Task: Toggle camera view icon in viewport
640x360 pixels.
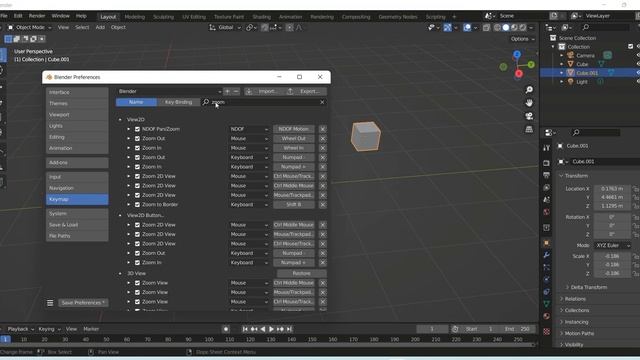Action: tap(529, 116)
